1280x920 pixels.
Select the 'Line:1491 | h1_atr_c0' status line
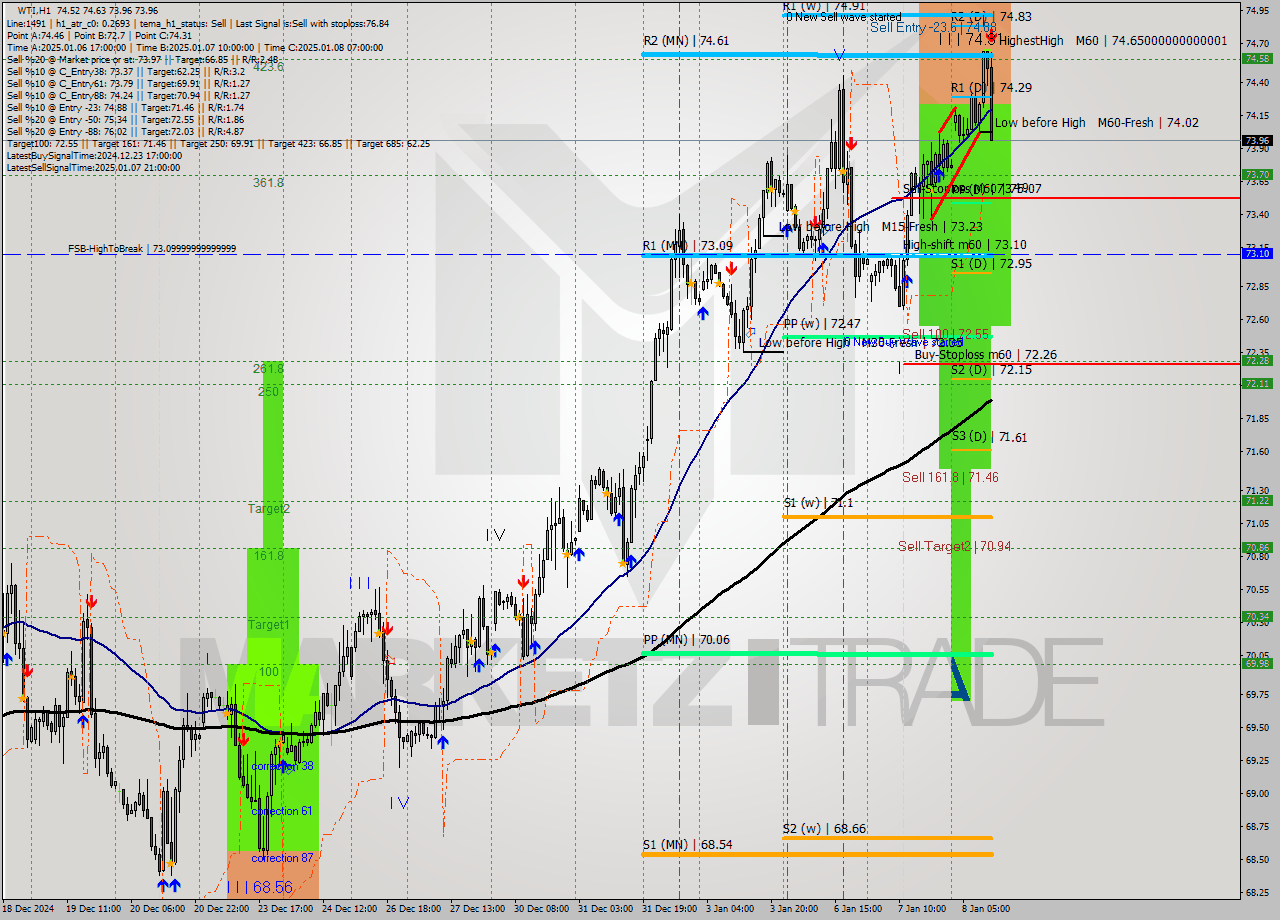(x=197, y=23)
